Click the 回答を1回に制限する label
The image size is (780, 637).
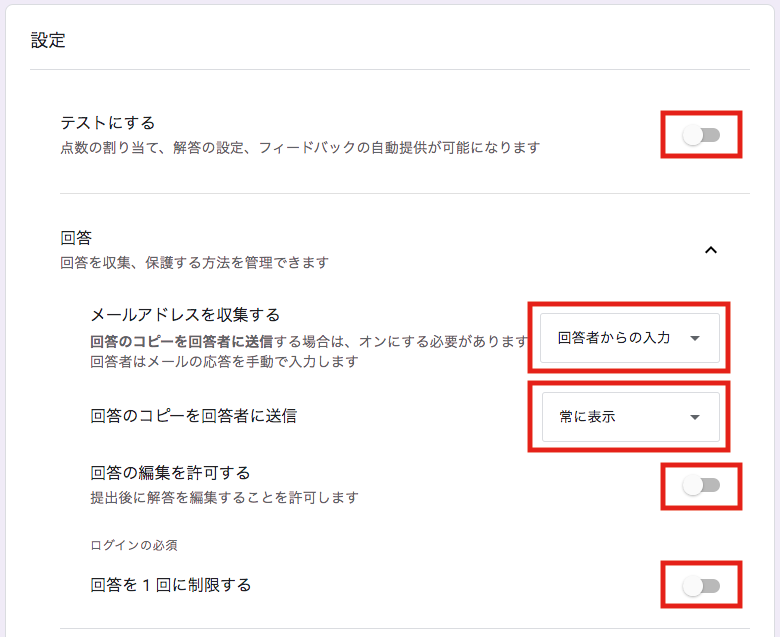[x=170, y=584]
